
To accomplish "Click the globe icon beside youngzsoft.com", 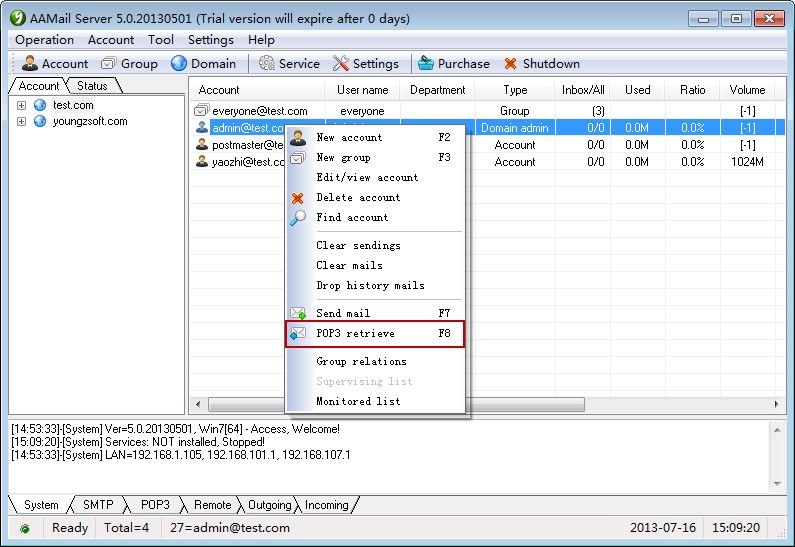I will point(40,121).
